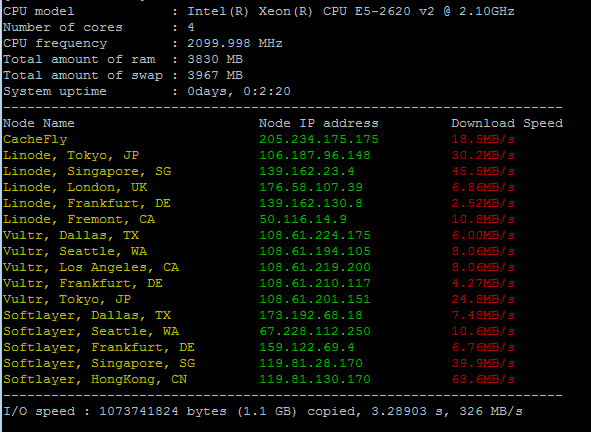Click the total swap value '3967 MB'
This screenshot has height=432, width=591.
coord(215,75)
